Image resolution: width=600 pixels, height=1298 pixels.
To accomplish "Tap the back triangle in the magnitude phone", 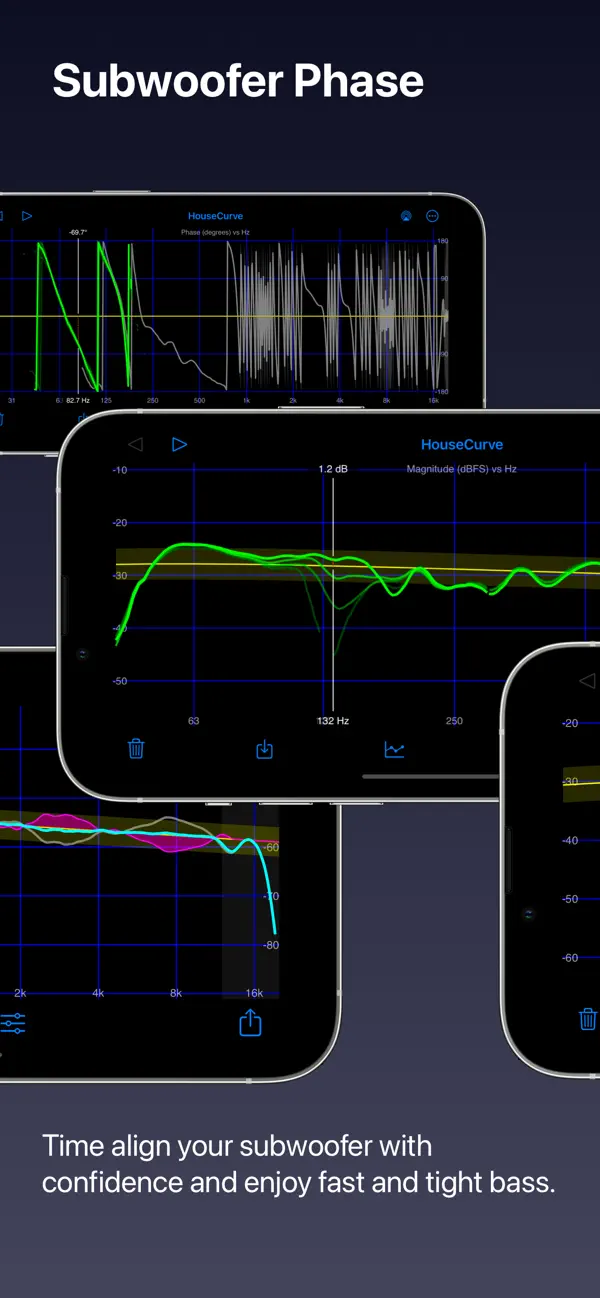I will [x=137, y=444].
